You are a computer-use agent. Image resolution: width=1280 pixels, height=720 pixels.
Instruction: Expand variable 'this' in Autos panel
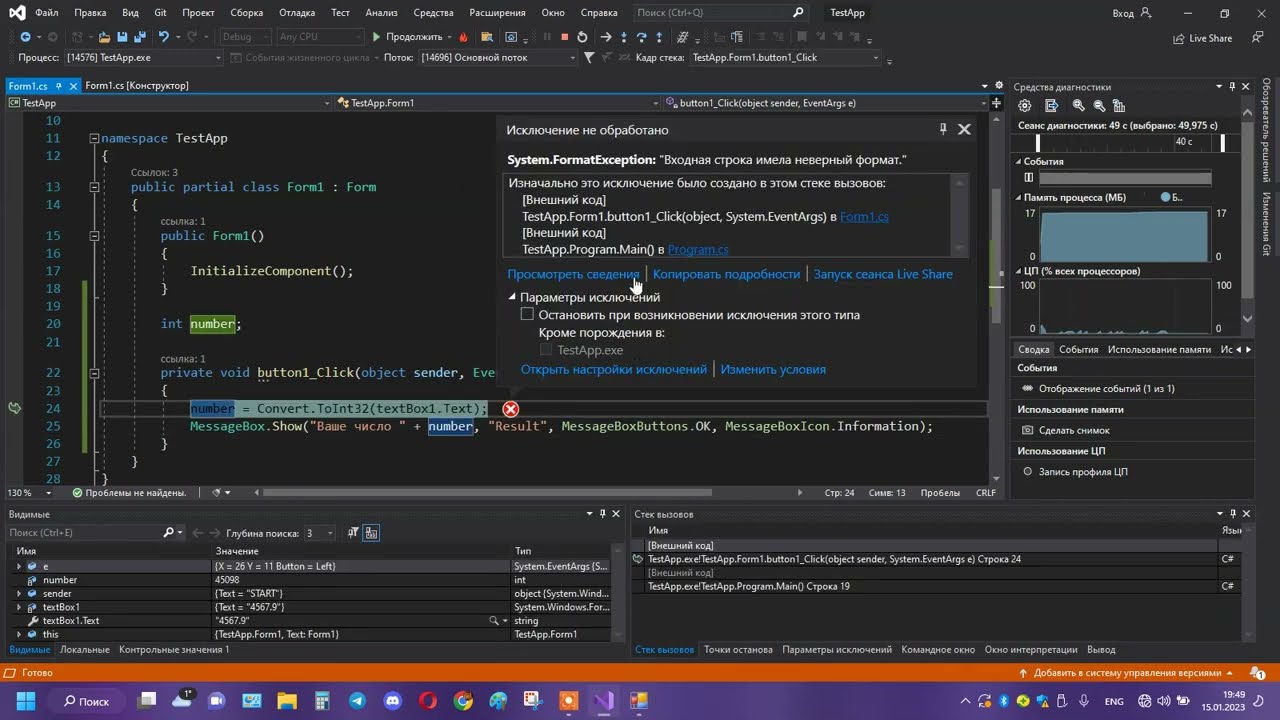tap(19, 635)
